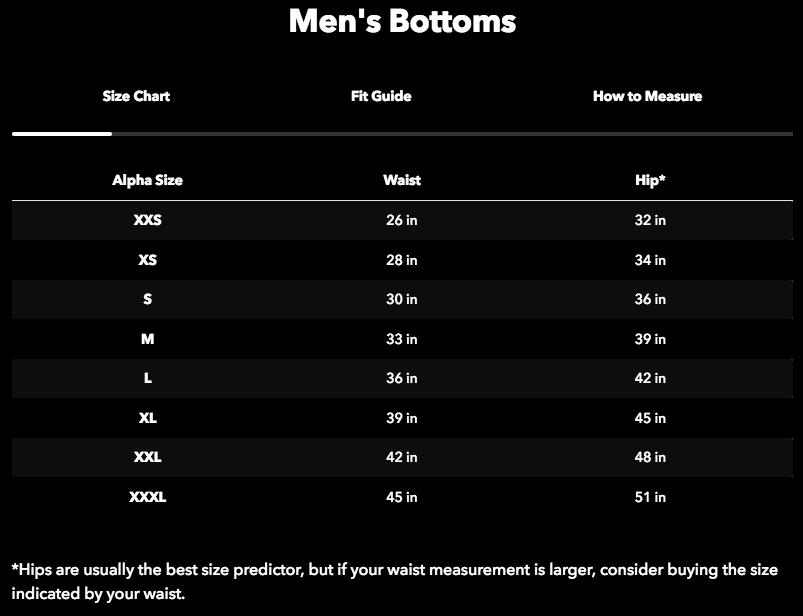803x616 pixels.
Task: Click the XL size row label
Action: coord(147,418)
